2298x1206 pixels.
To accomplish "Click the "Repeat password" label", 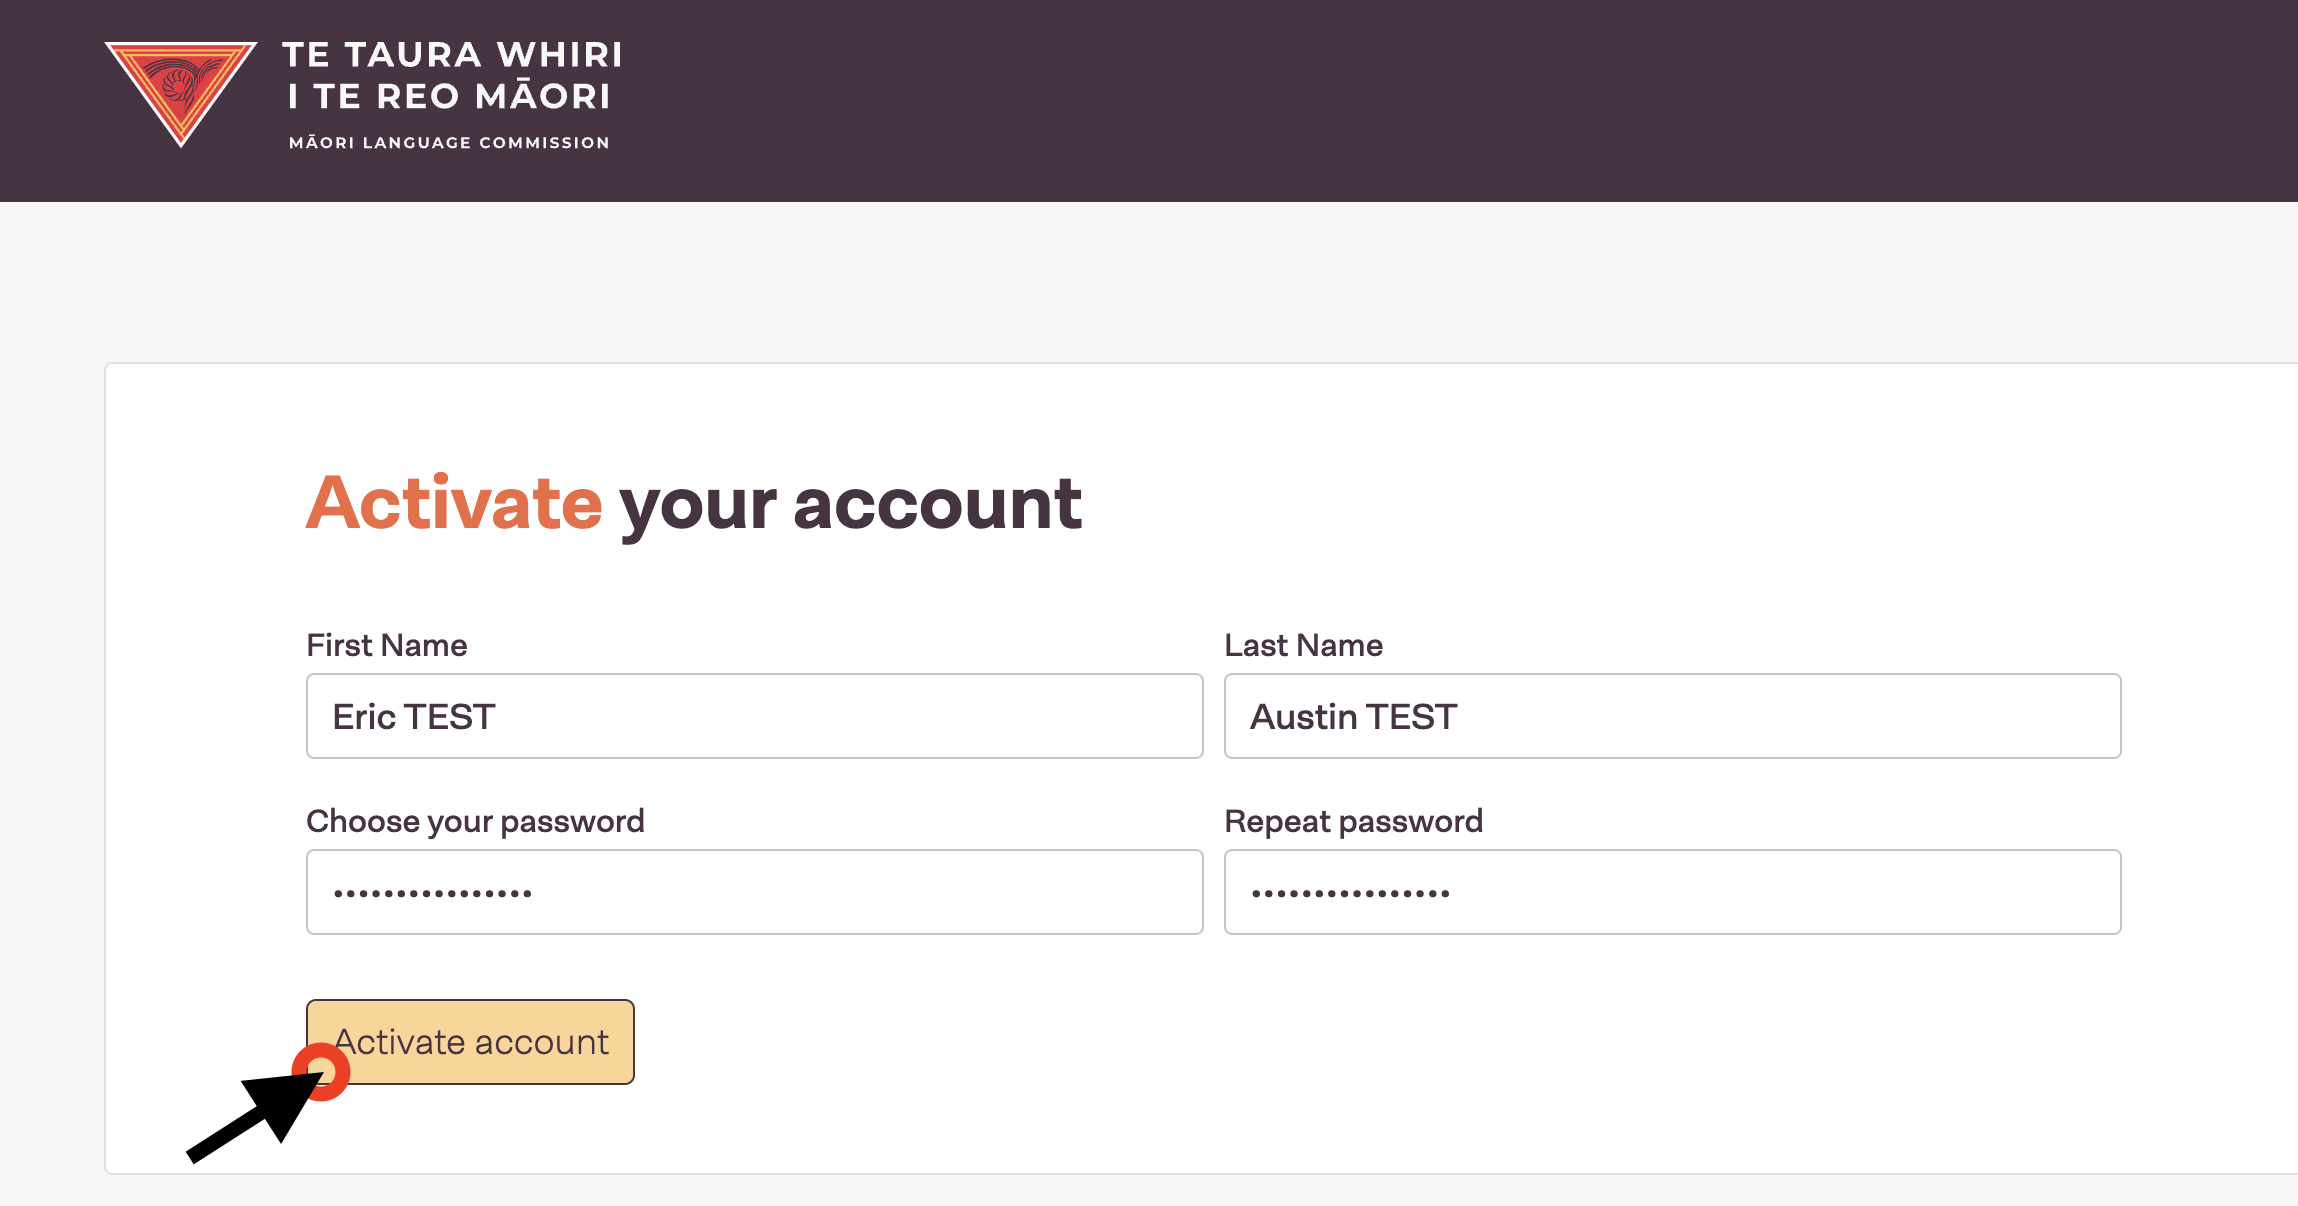I will point(1354,821).
